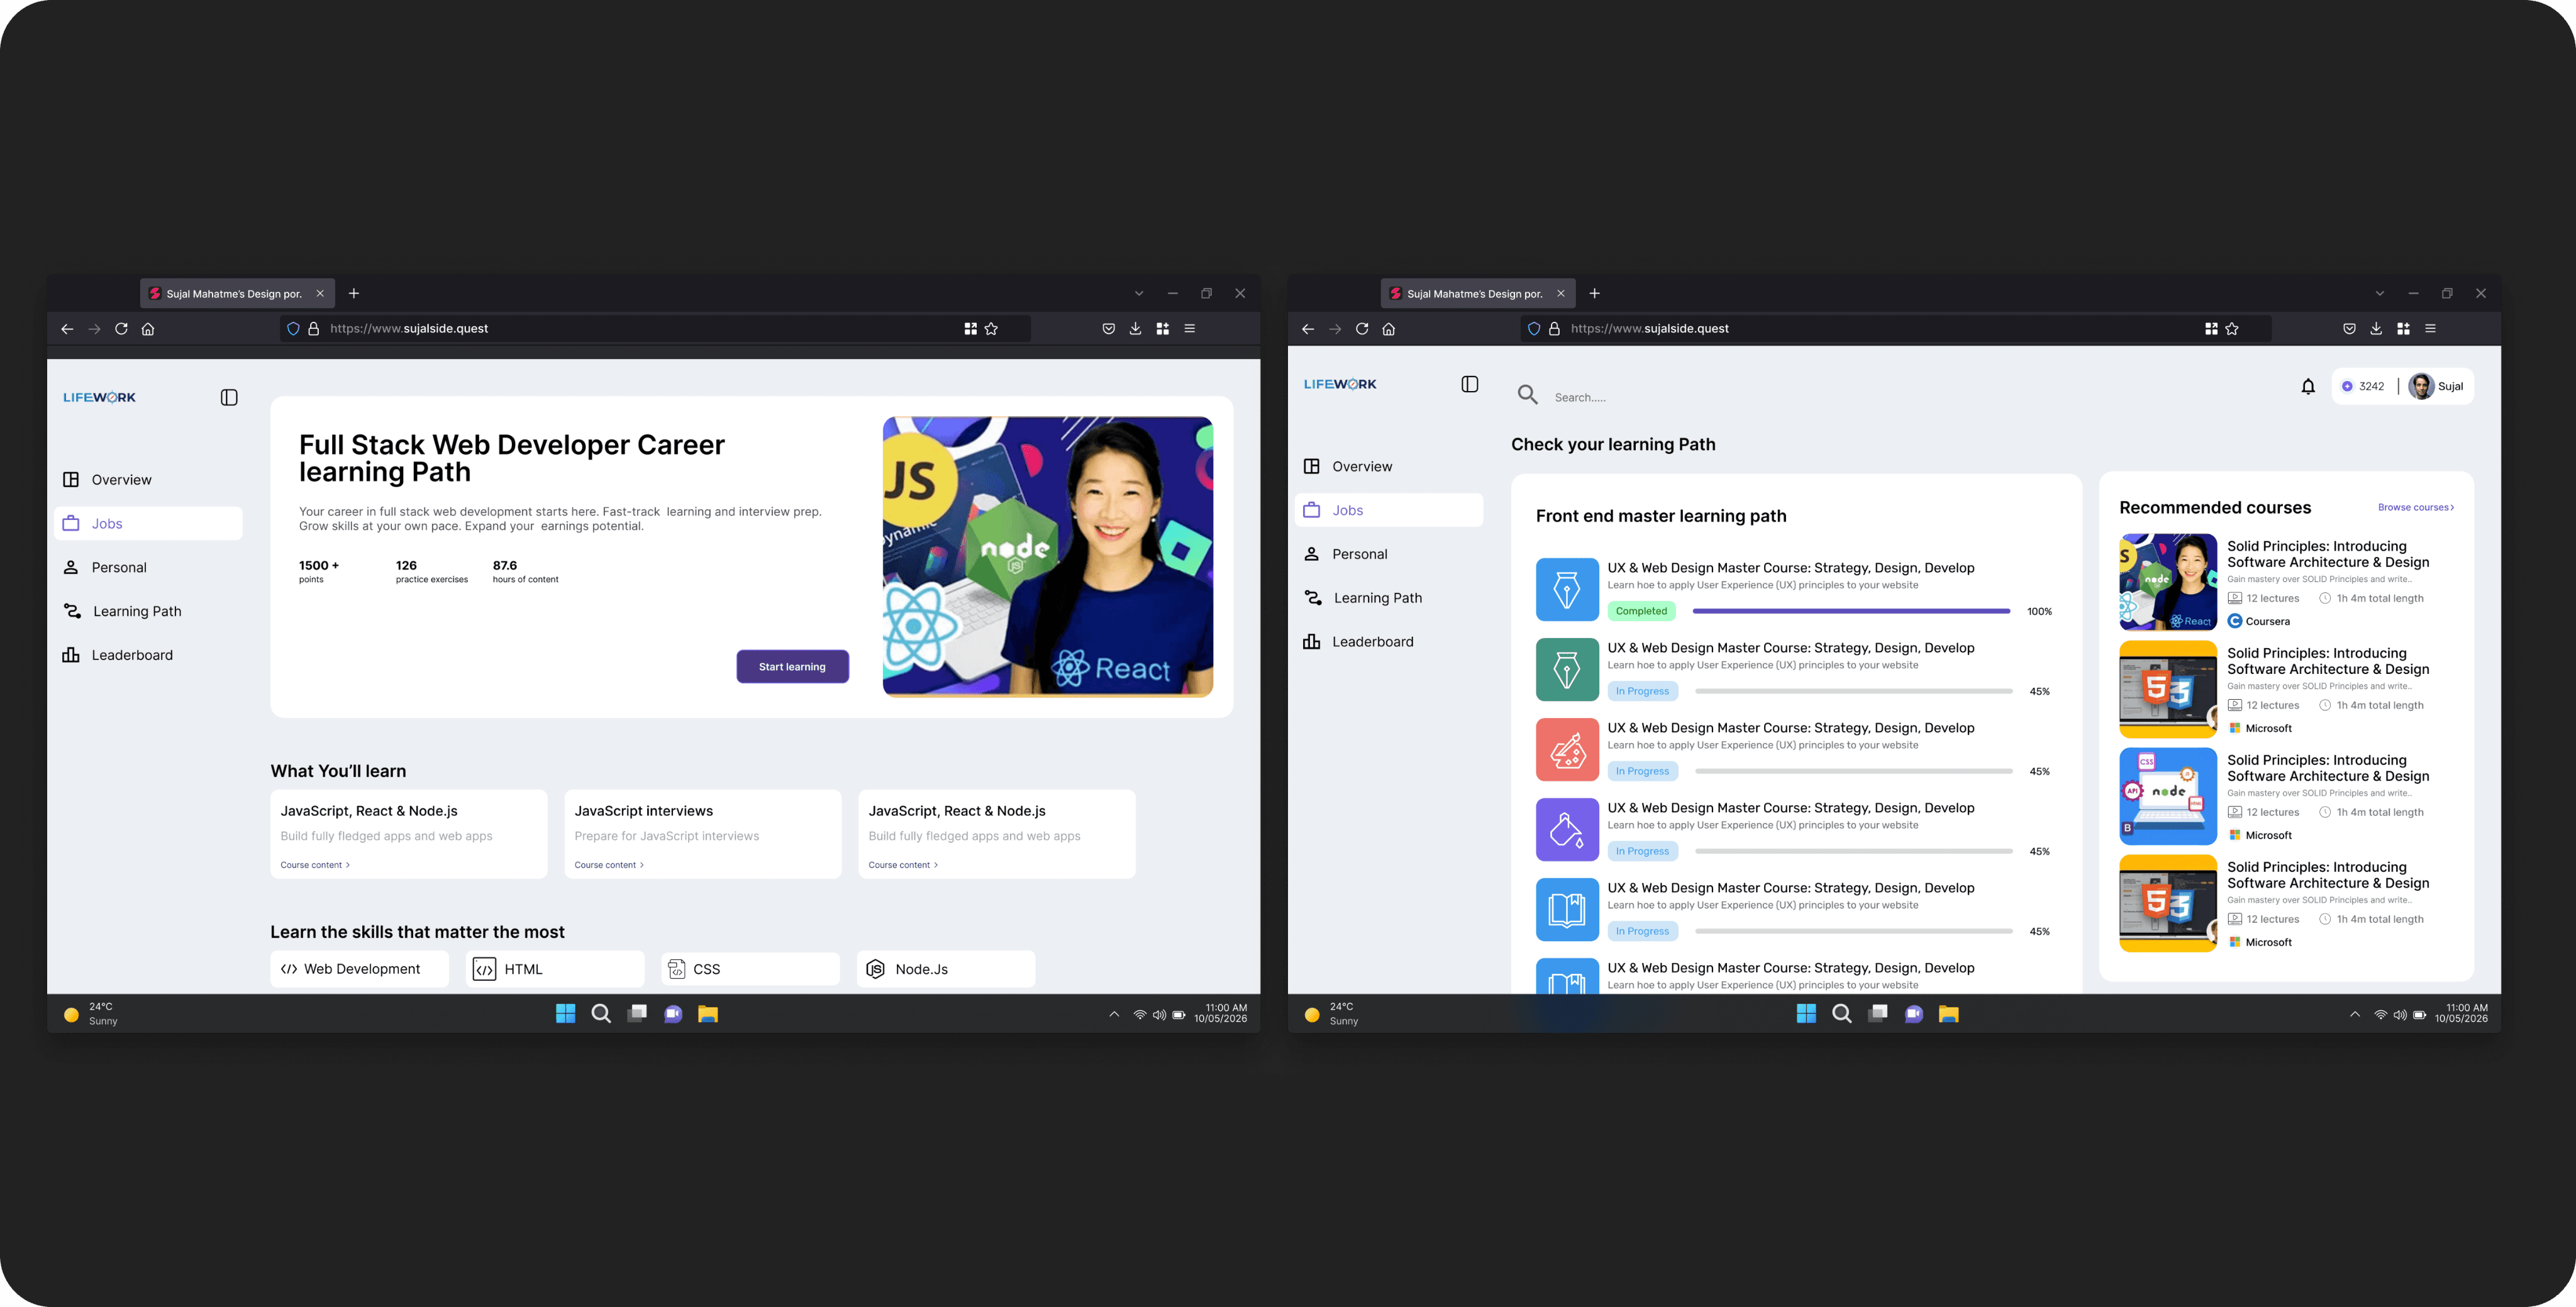Viewport: 2576px width, 1307px height.
Task: Toggle sidebar collapse icon in left window
Action: (x=229, y=398)
